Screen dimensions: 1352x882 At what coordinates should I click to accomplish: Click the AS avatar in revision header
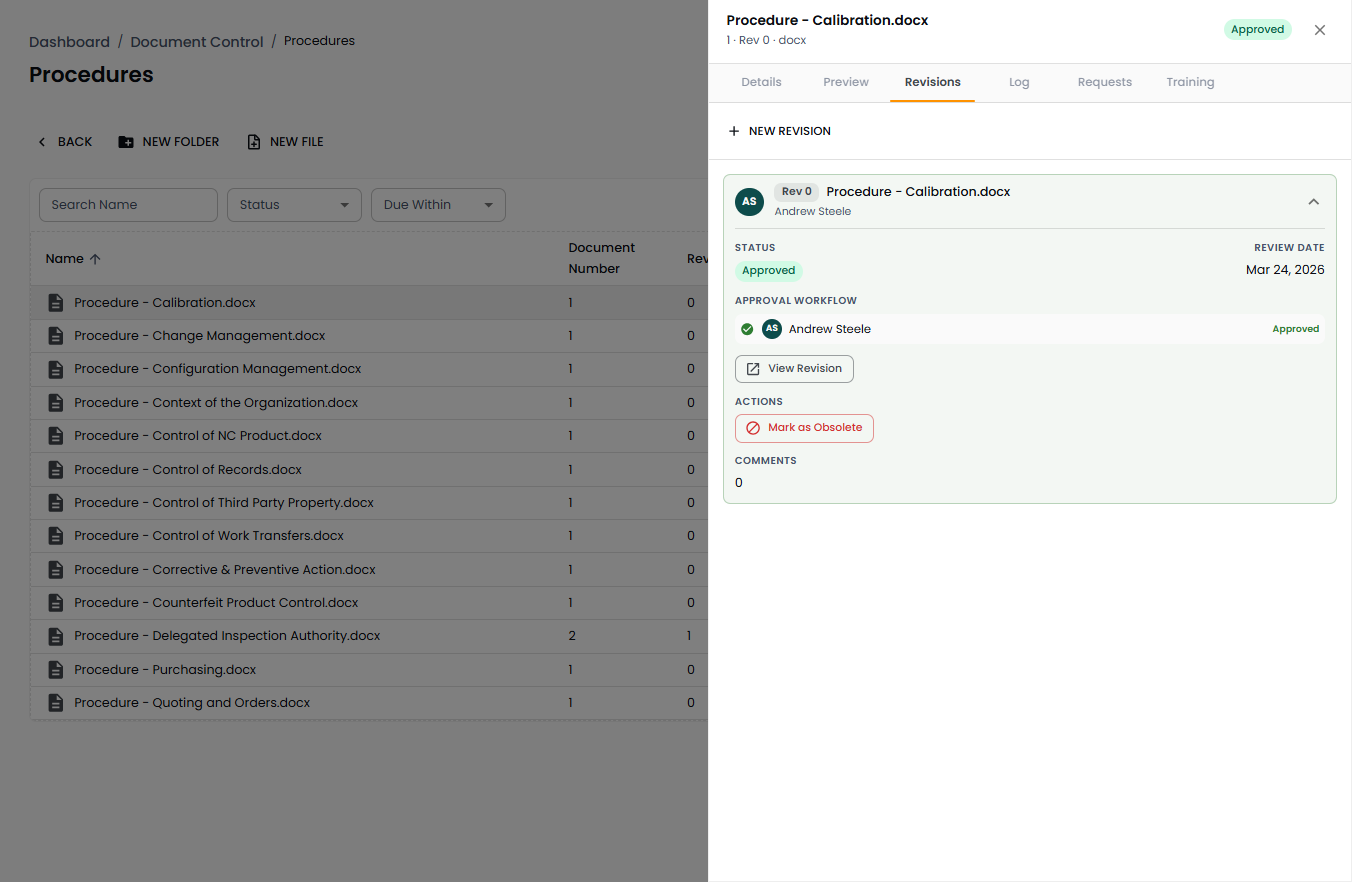pyautogui.click(x=749, y=201)
